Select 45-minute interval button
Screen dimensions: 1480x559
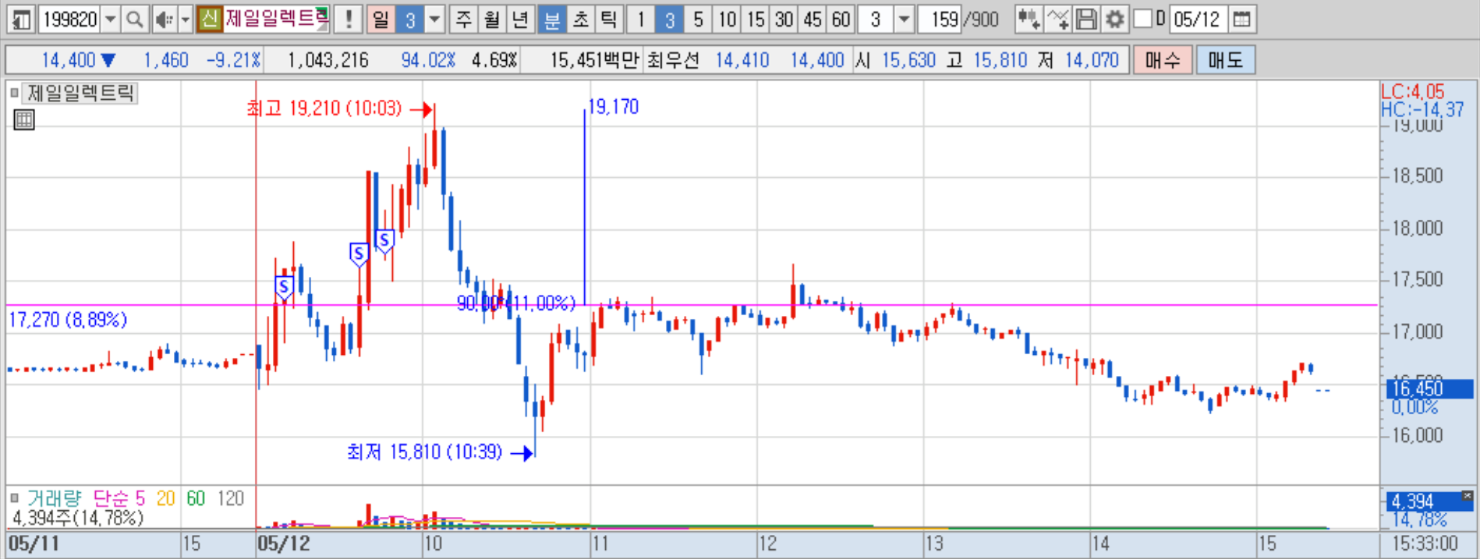point(813,19)
